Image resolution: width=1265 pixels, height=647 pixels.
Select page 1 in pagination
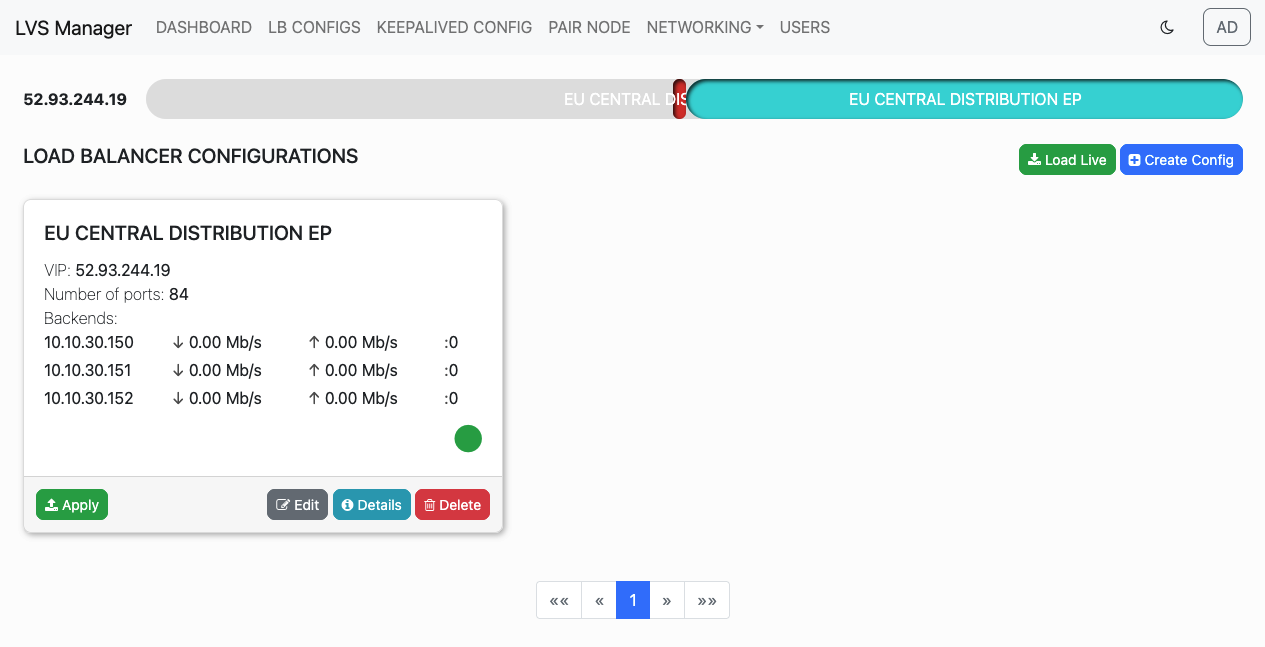tap(633, 600)
